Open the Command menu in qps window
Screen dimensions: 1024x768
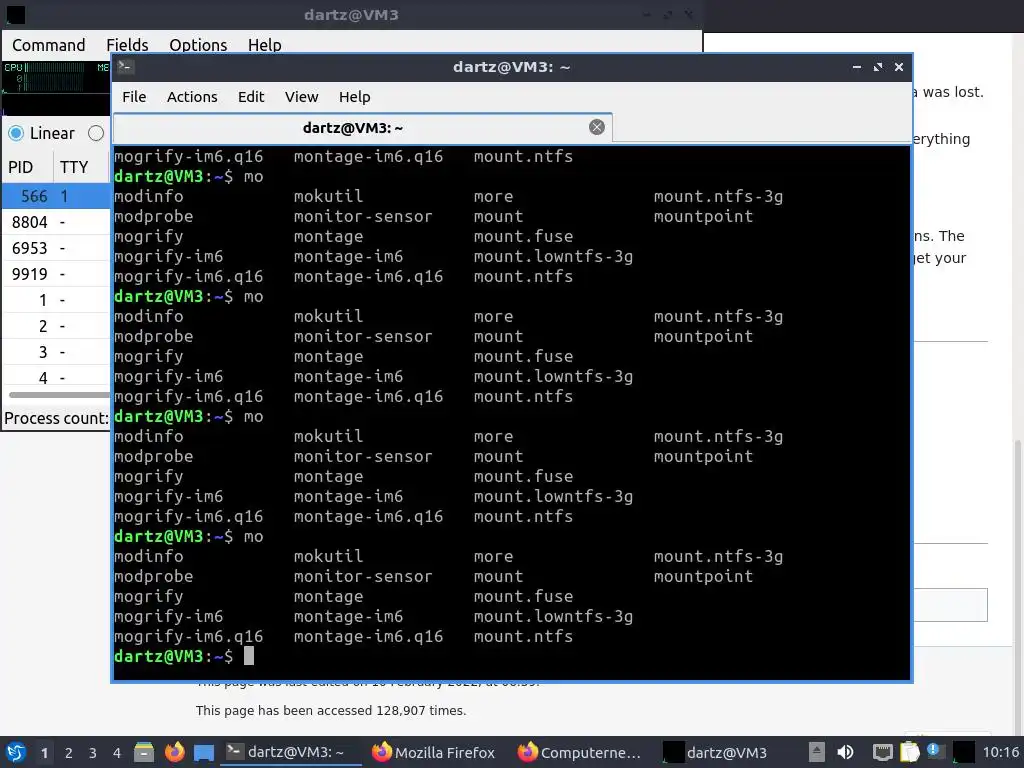pos(48,45)
